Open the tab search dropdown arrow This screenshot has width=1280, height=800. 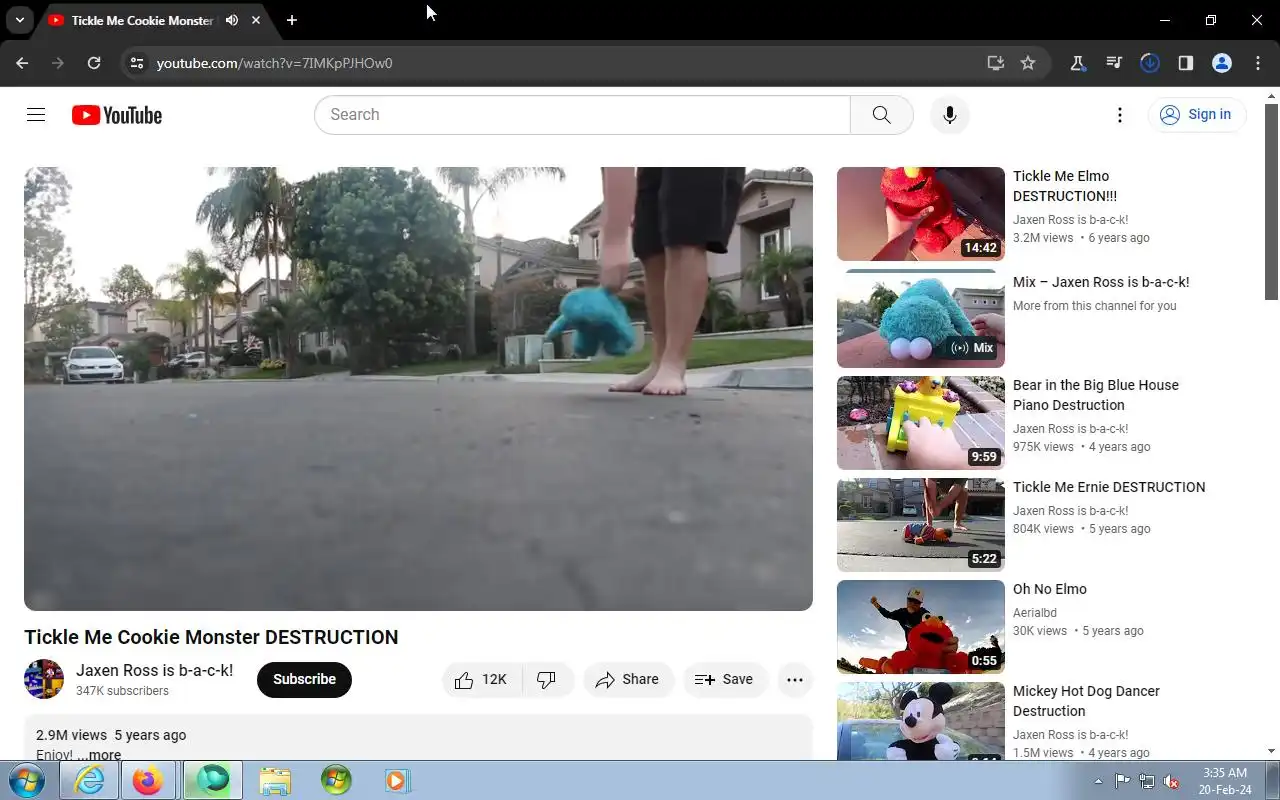coord(19,20)
